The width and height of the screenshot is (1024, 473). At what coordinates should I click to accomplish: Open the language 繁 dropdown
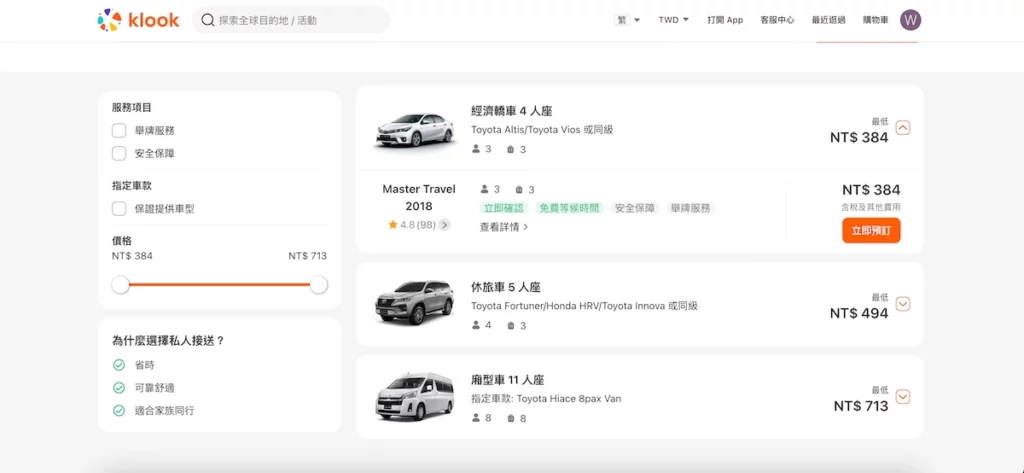coord(628,20)
